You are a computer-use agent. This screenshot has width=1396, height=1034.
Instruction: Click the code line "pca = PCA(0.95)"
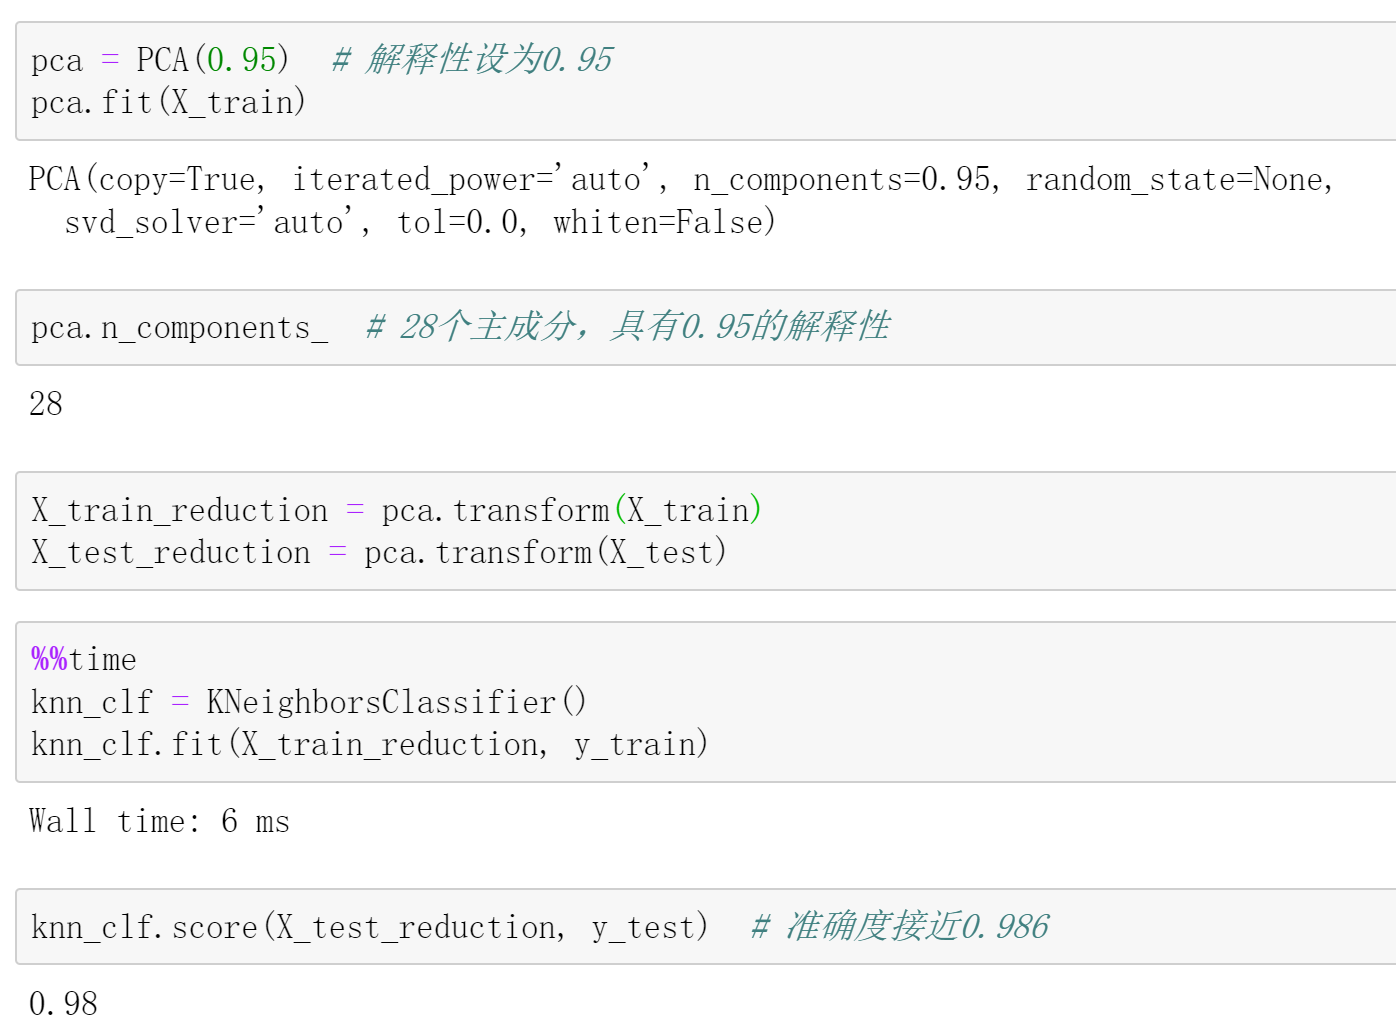tap(160, 60)
